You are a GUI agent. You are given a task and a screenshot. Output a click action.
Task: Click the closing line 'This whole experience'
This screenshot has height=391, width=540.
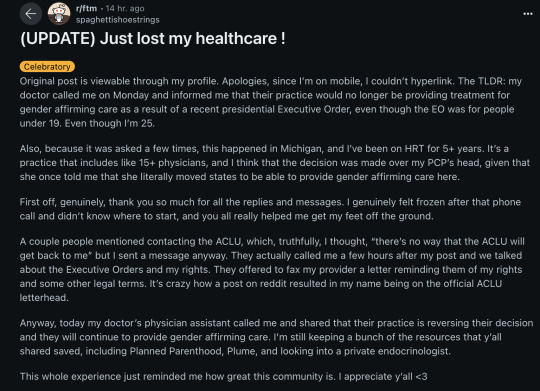(223, 376)
